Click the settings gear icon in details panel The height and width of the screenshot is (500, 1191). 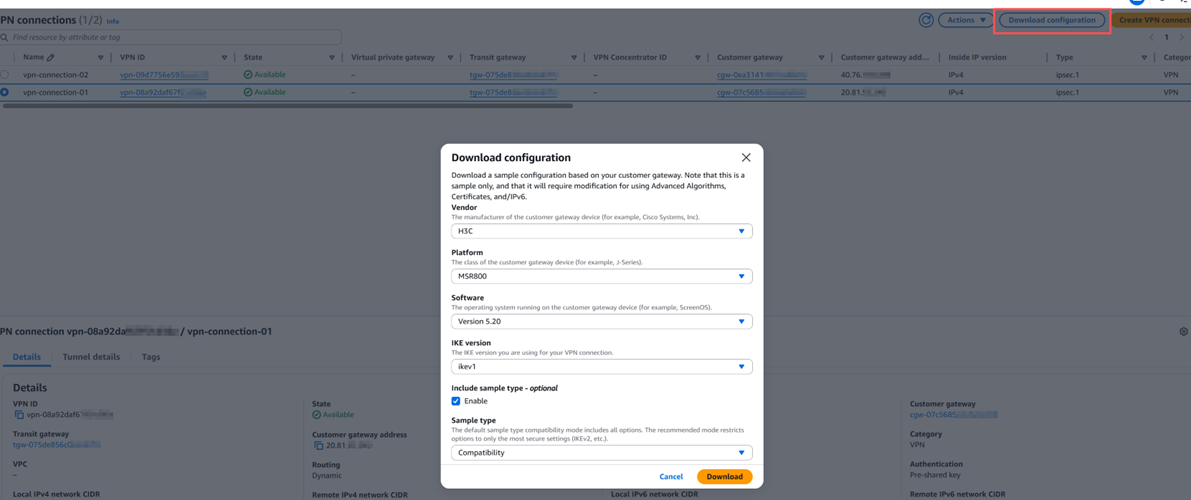[x=1183, y=332]
